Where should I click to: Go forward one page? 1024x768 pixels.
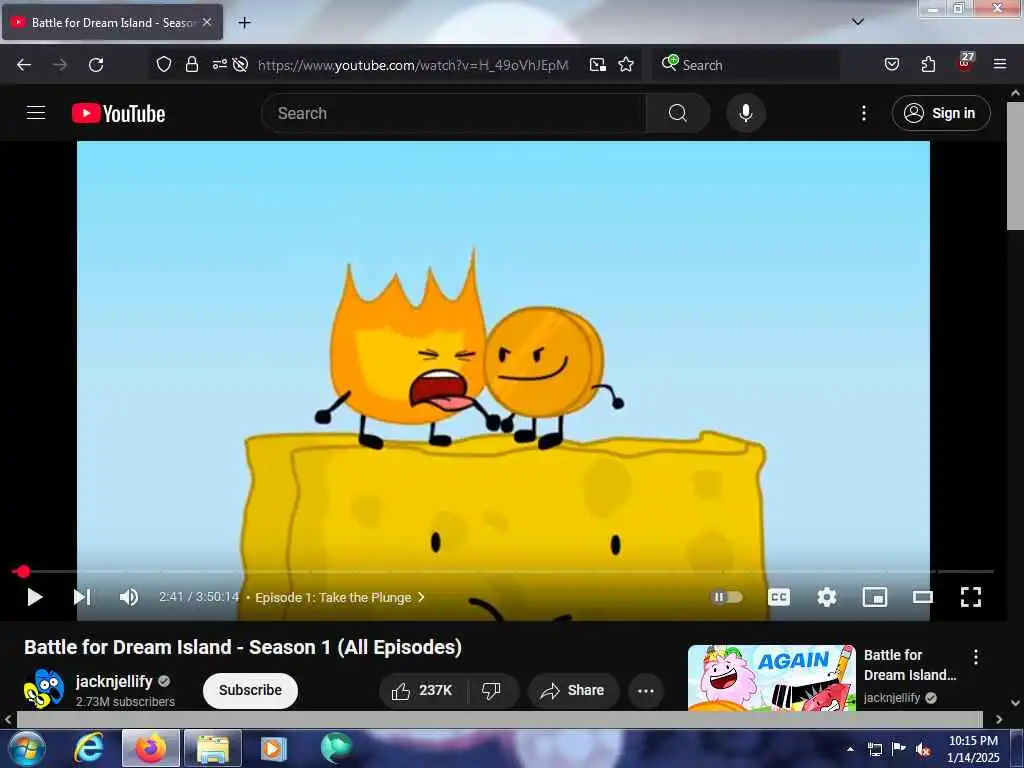60,65
